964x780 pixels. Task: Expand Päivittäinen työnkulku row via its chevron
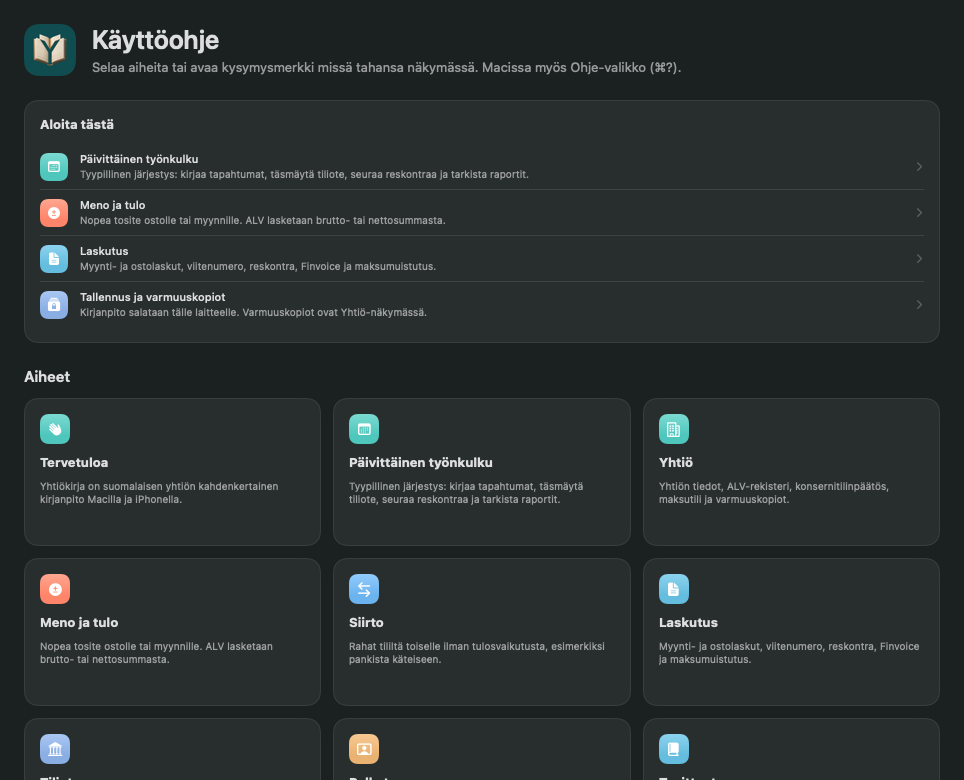point(919,167)
